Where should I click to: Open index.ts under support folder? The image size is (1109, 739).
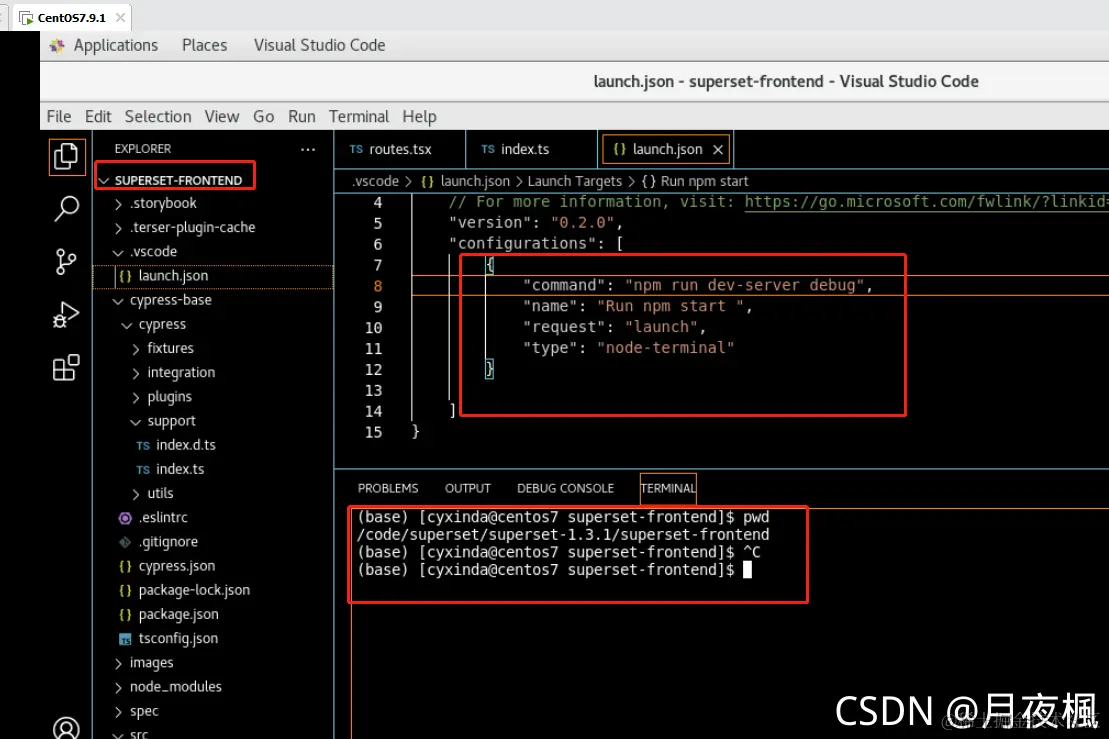pyautogui.click(x=213, y=470)
